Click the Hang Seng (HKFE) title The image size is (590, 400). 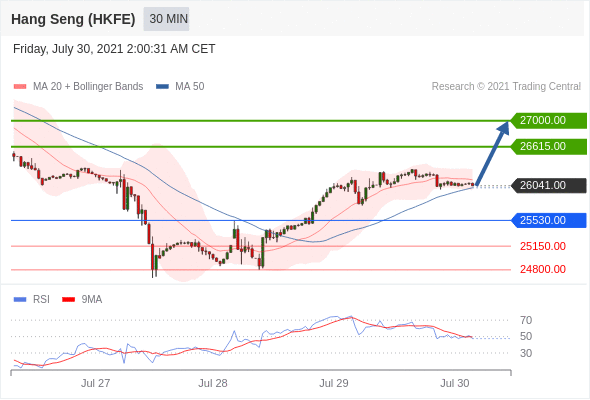(73, 19)
